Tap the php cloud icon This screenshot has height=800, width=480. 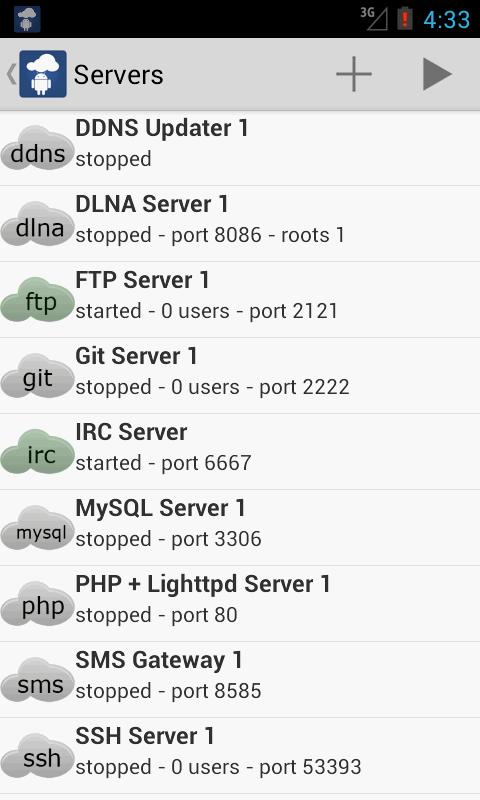pos(38,604)
